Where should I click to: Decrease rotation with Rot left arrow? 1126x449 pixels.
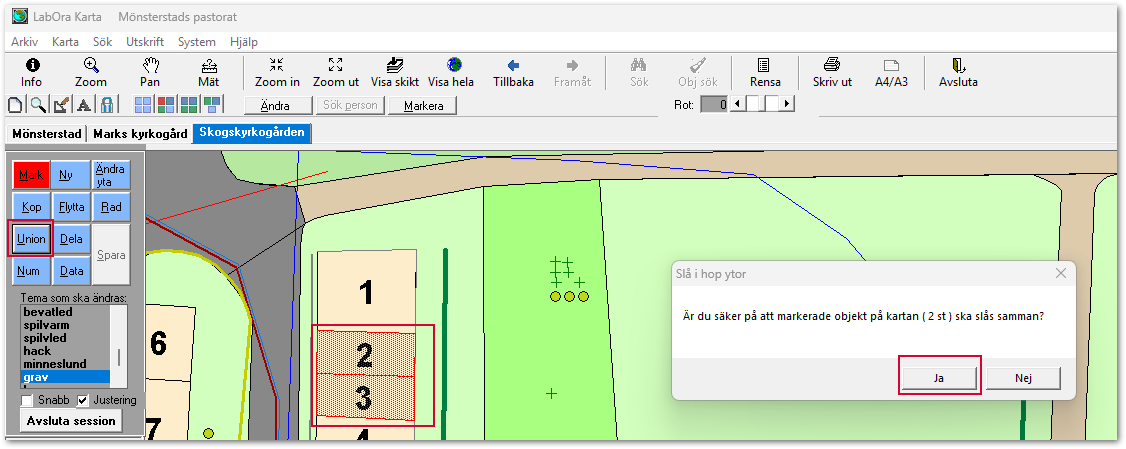click(x=738, y=105)
